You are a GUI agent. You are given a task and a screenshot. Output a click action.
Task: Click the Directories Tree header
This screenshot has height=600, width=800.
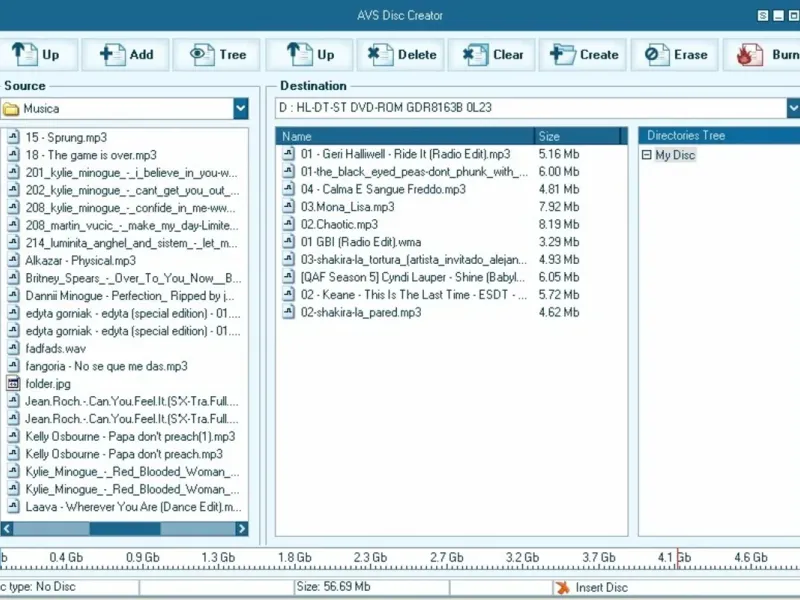tap(719, 136)
